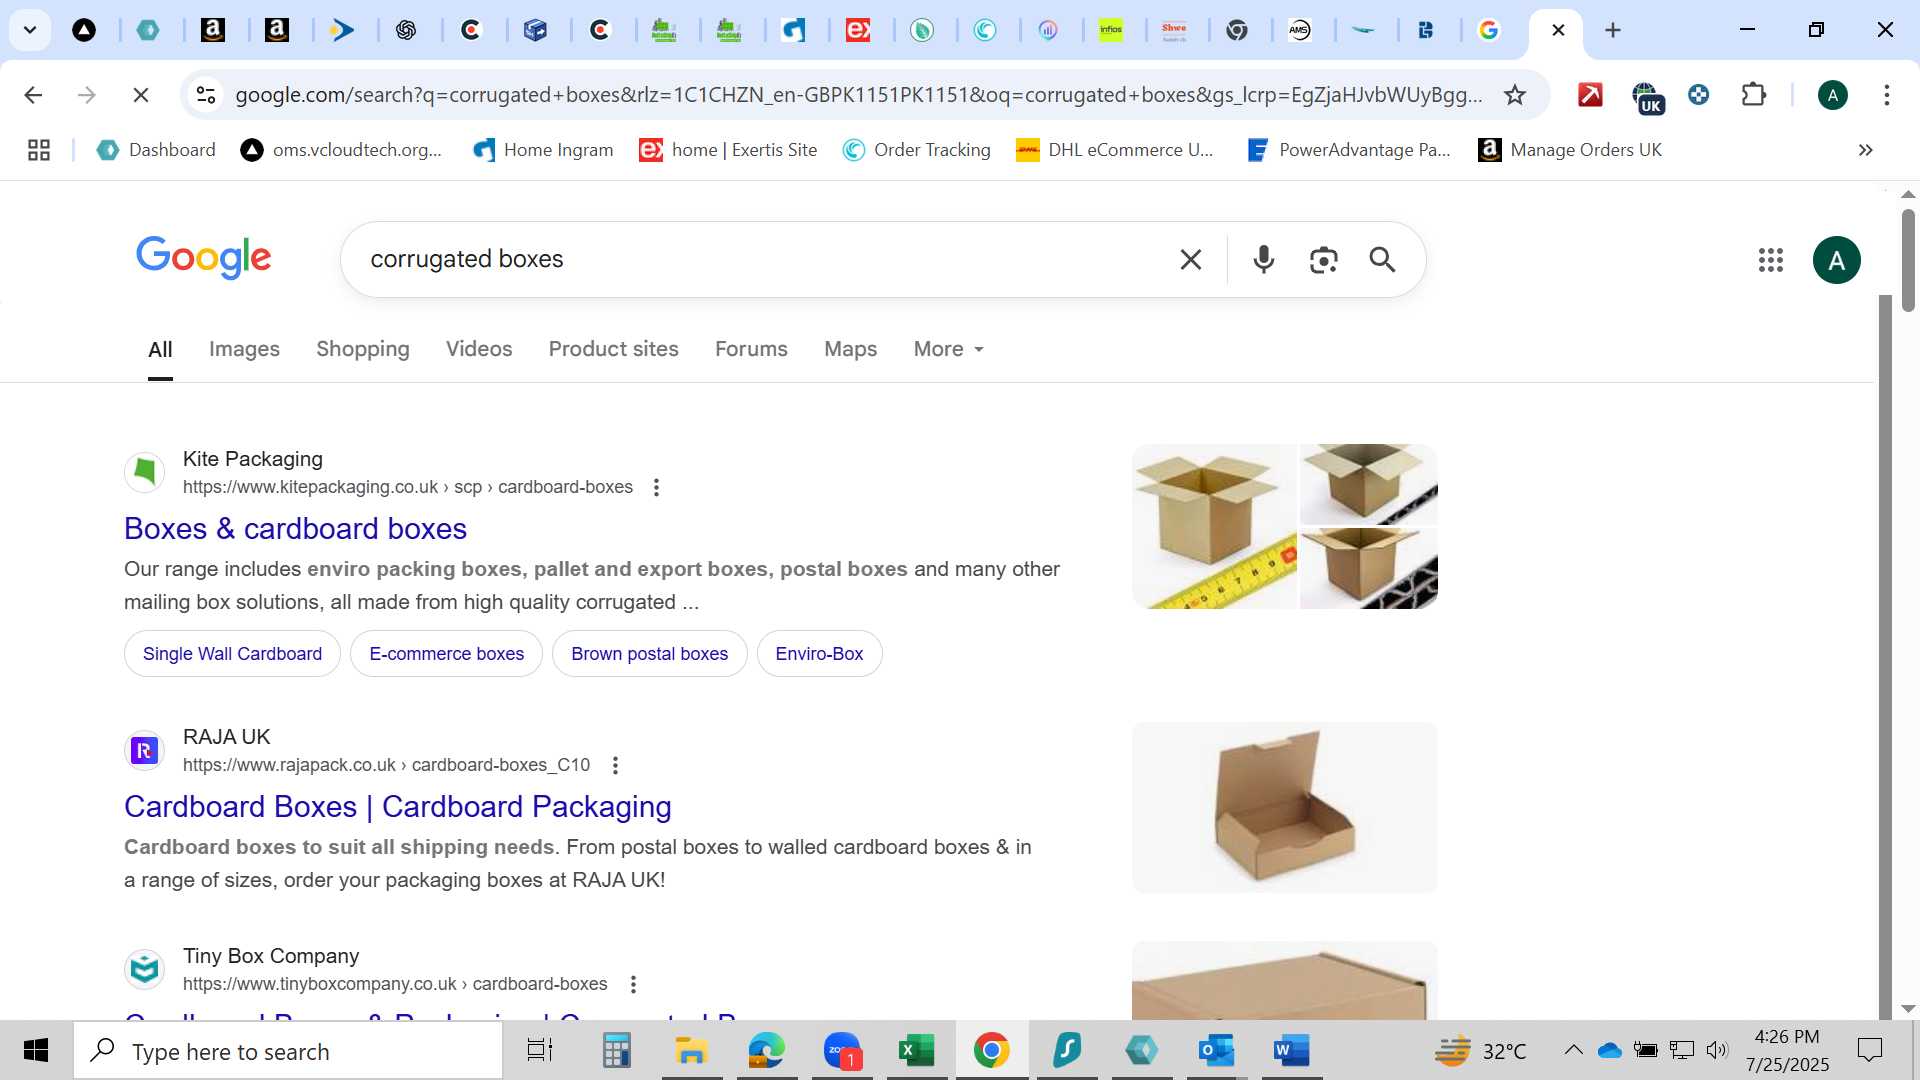1920x1080 pixels.
Task: Open Google Lens image search
Action: 1323,260
